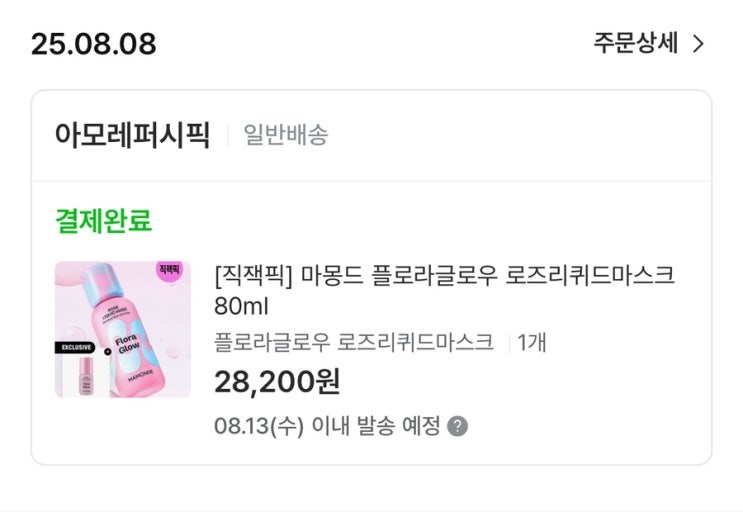Click the 28,200원 price
This screenshot has height=512, width=743.
pyautogui.click(x=277, y=381)
